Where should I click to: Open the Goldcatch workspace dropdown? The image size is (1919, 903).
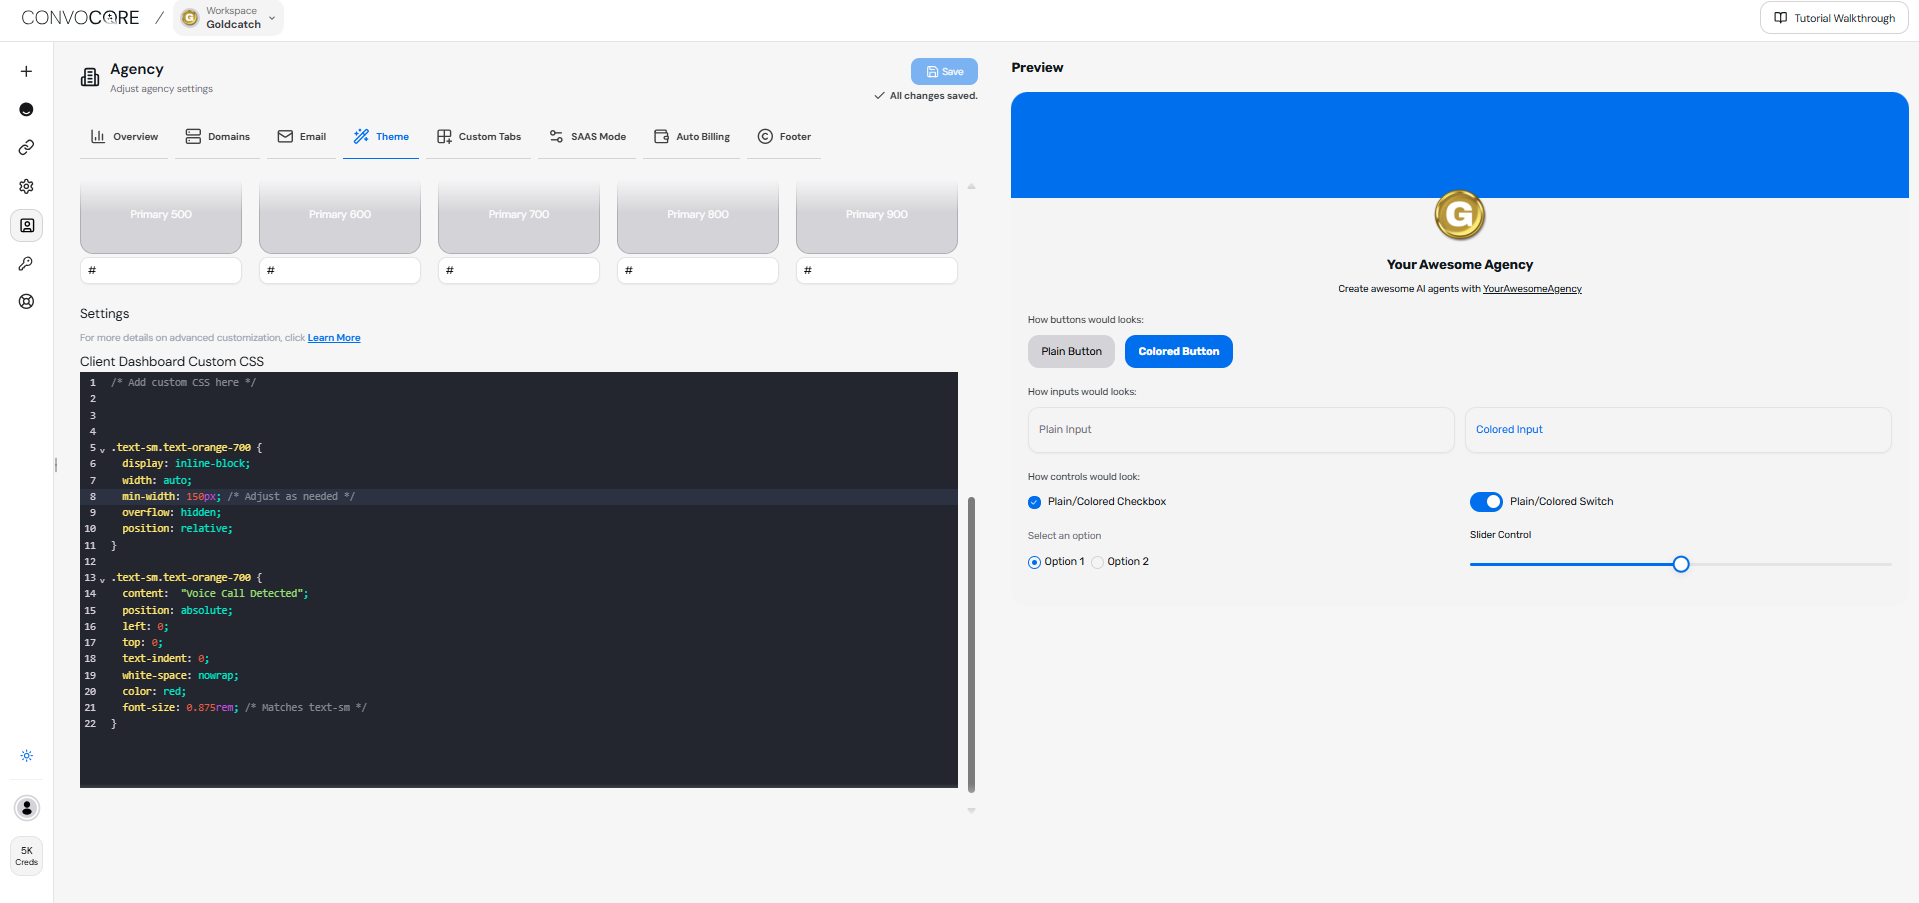coord(228,17)
